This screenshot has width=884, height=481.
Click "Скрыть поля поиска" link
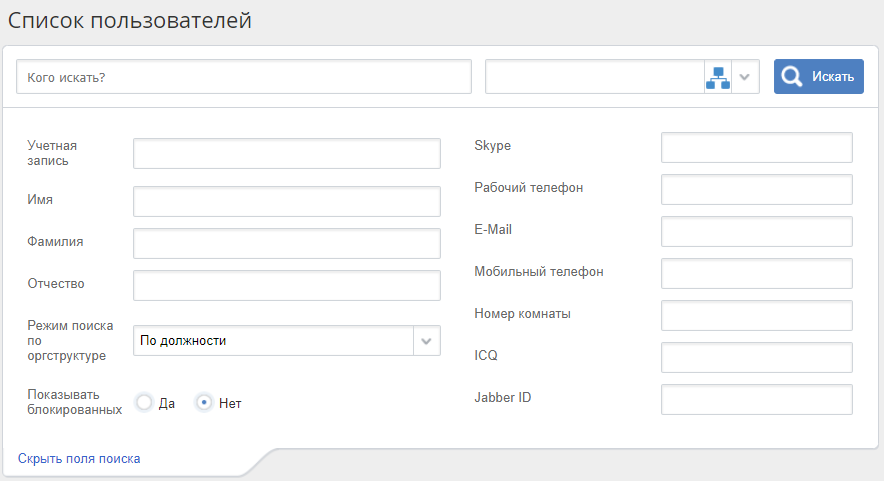(x=79, y=459)
